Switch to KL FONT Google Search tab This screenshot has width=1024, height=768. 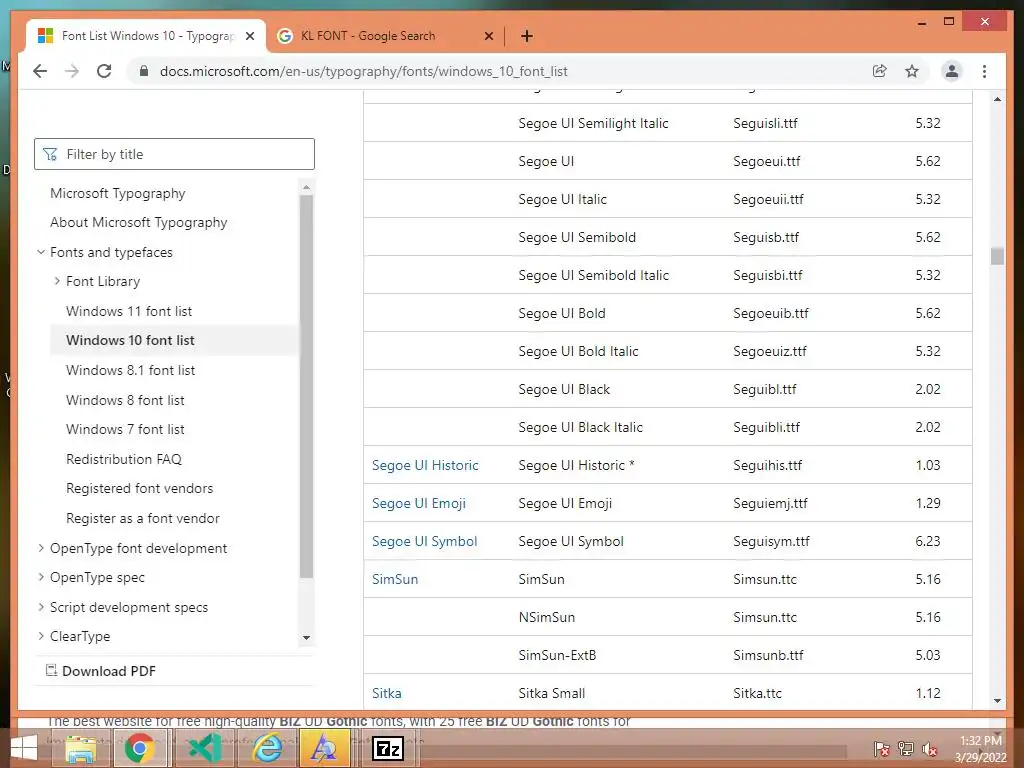click(368, 36)
